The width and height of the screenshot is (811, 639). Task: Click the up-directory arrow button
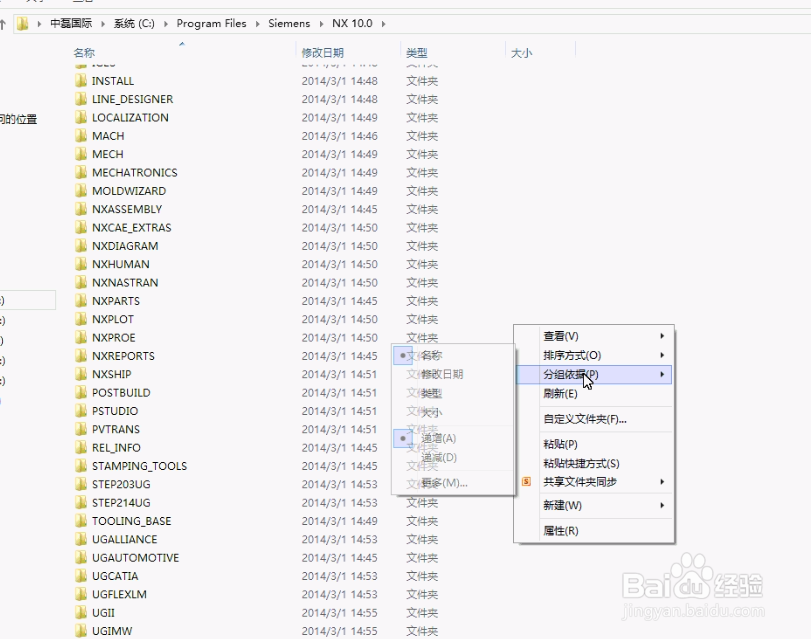pyautogui.click(x=3, y=24)
